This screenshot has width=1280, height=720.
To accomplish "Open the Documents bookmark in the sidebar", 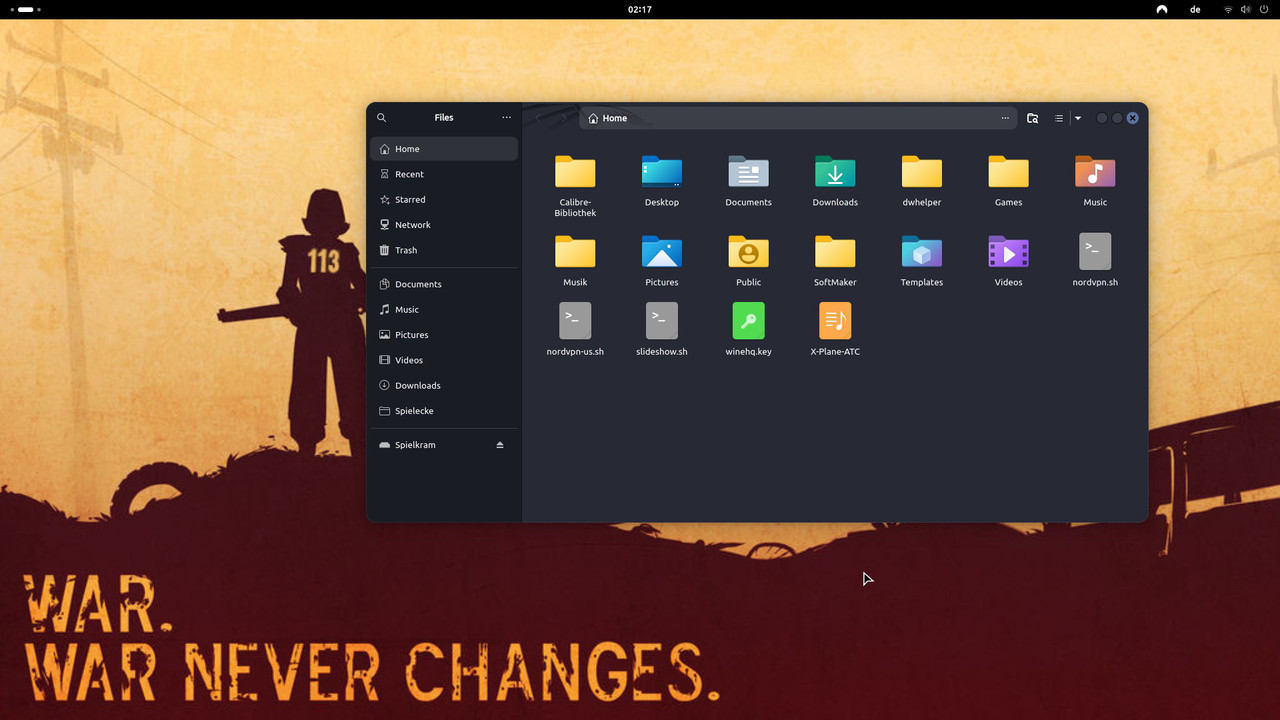I will pyautogui.click(x=444, y=284).
